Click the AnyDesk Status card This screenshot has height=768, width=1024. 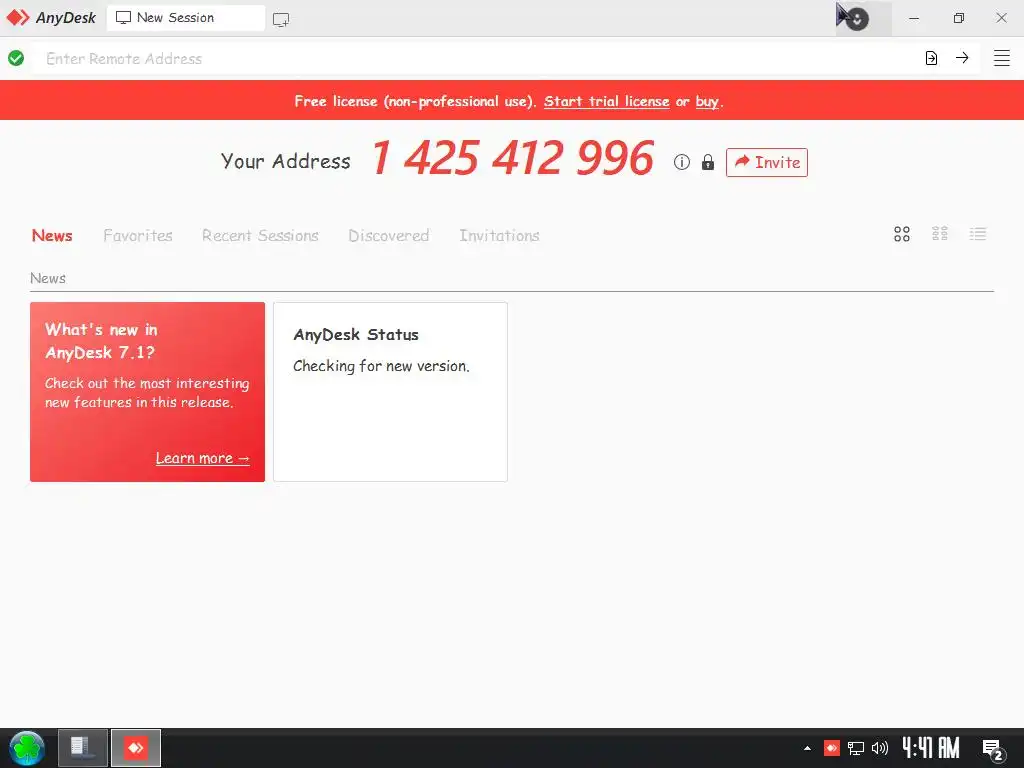point(391,392)
